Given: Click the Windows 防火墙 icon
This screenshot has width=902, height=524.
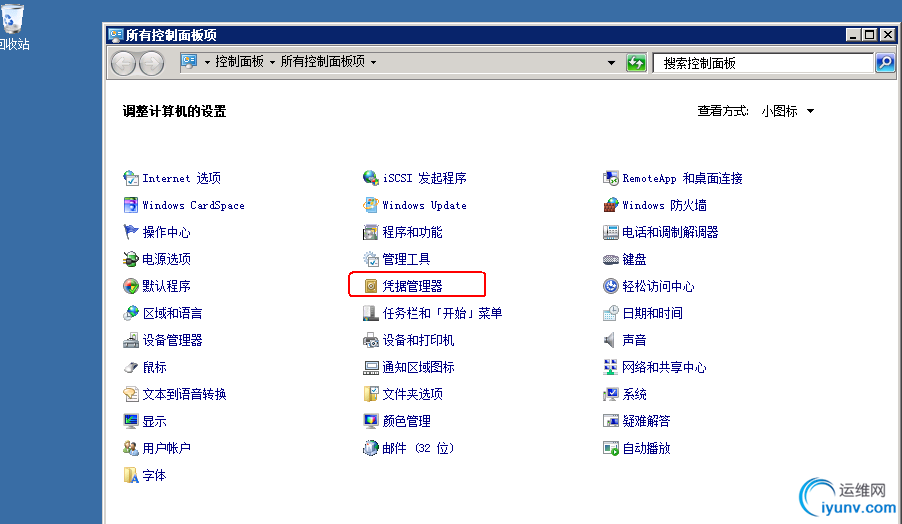Looking at the screenshot, I should pos(610,205).
